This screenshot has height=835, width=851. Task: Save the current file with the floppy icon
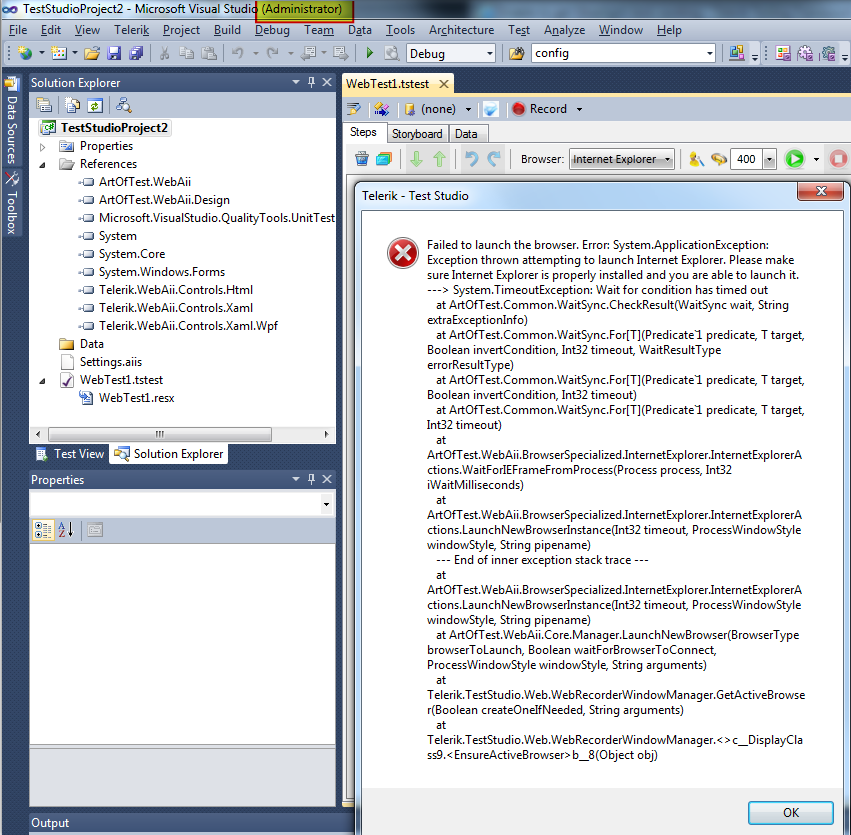(x=114, y=53)
